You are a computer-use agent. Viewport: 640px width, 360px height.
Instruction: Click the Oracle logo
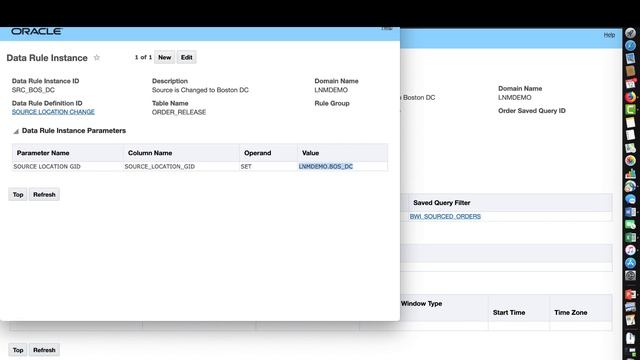[x=36, y=31]
